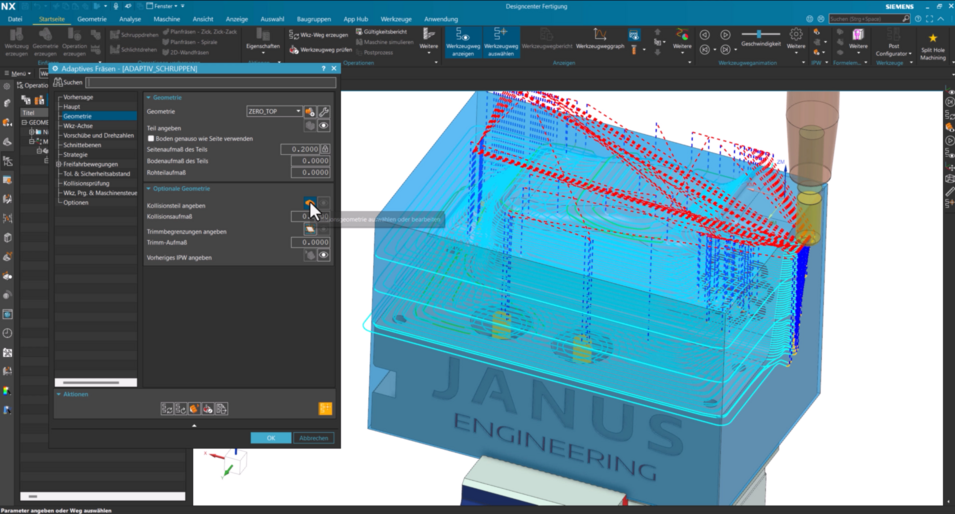Open the Datei menu
The height and width of the screenshot is (514, 955).
[x=15, y=19]
